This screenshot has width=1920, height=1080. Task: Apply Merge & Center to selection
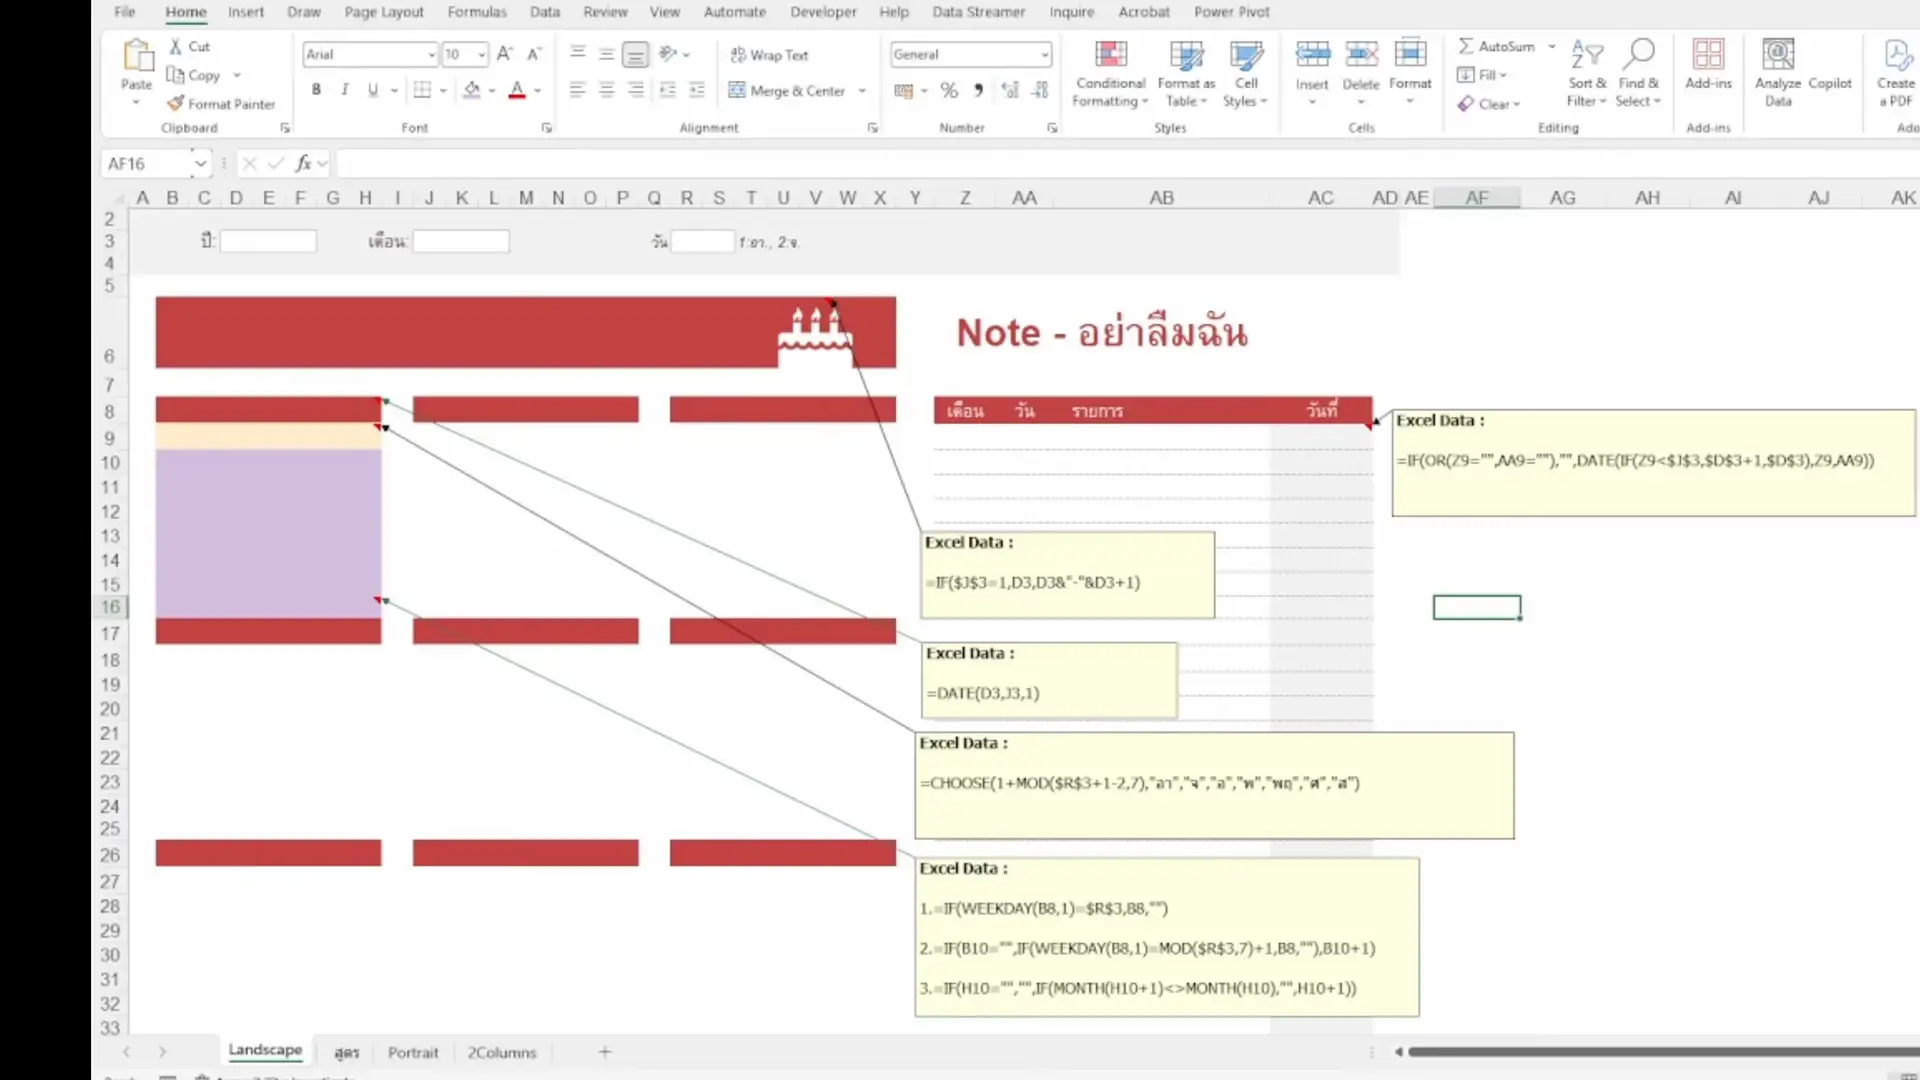coord(790,90)
